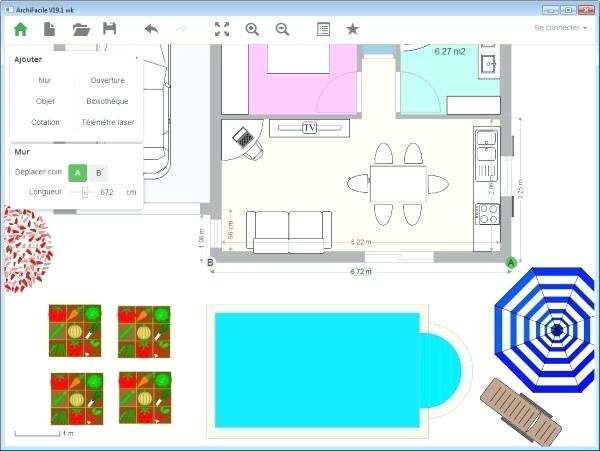
Task: Zoom out of the floor plan
Action: click(283, 29)
